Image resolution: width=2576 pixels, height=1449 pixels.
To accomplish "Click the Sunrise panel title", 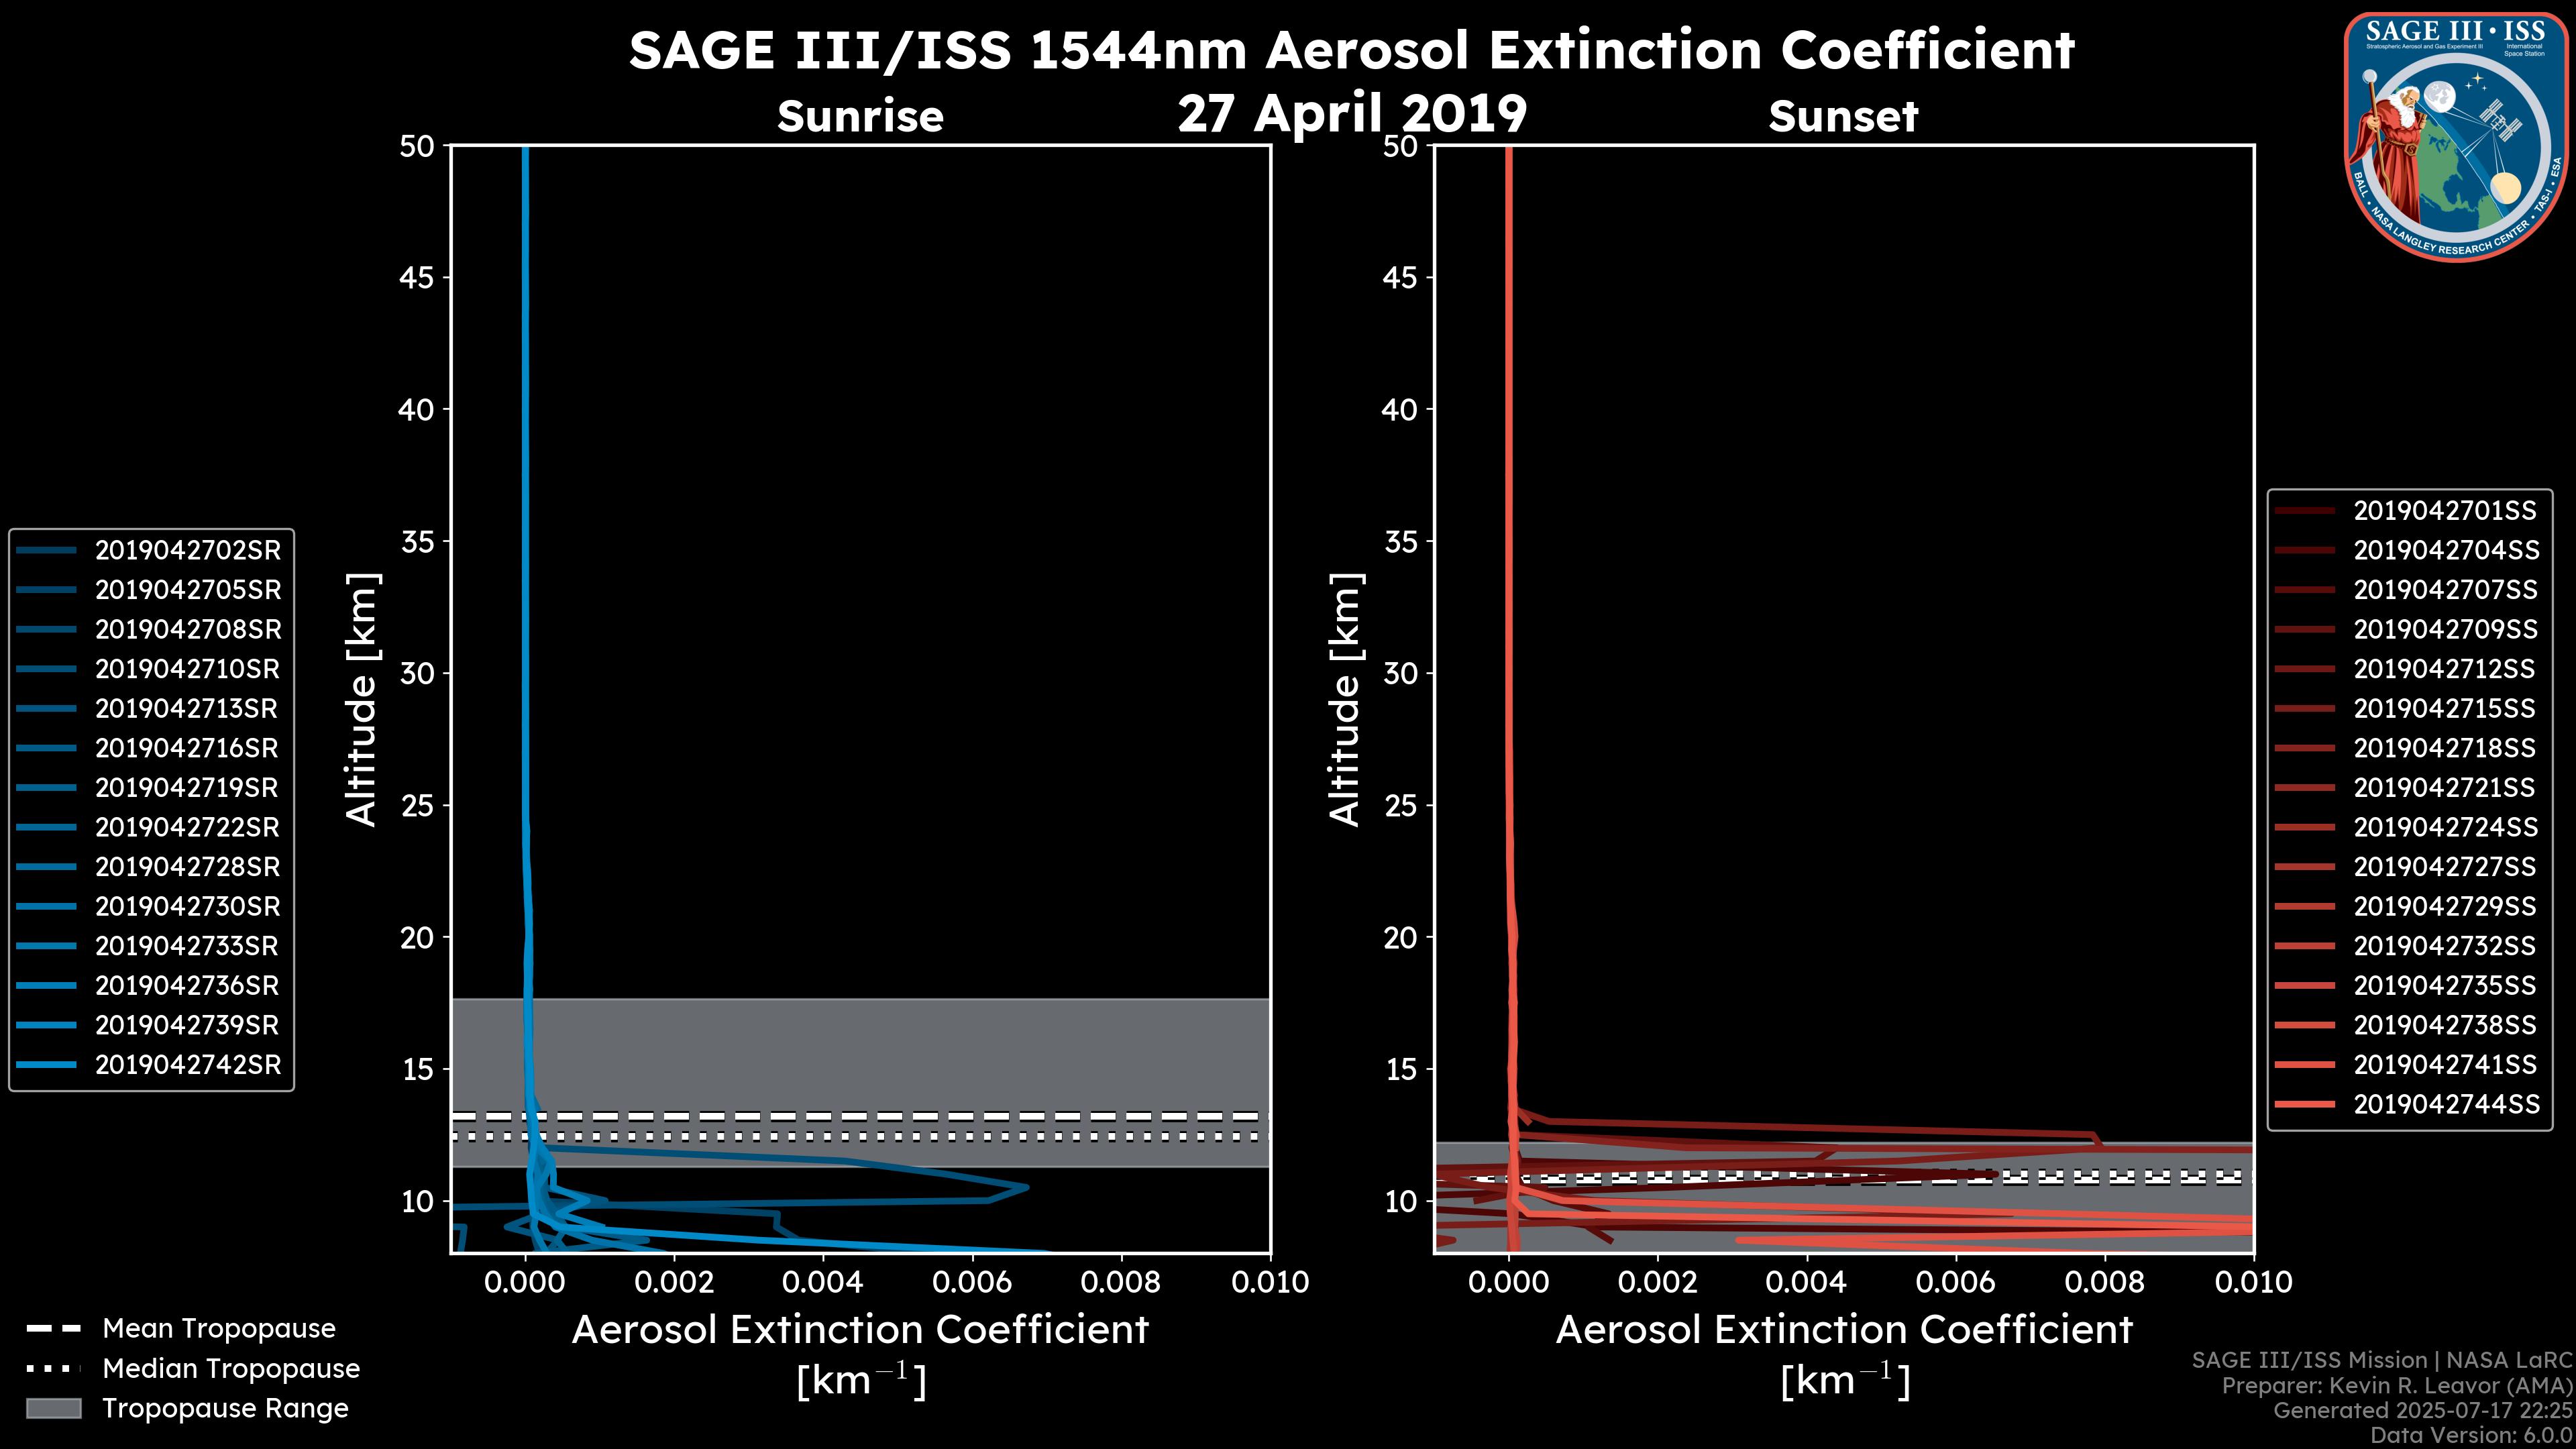I will tap(860, 117).
